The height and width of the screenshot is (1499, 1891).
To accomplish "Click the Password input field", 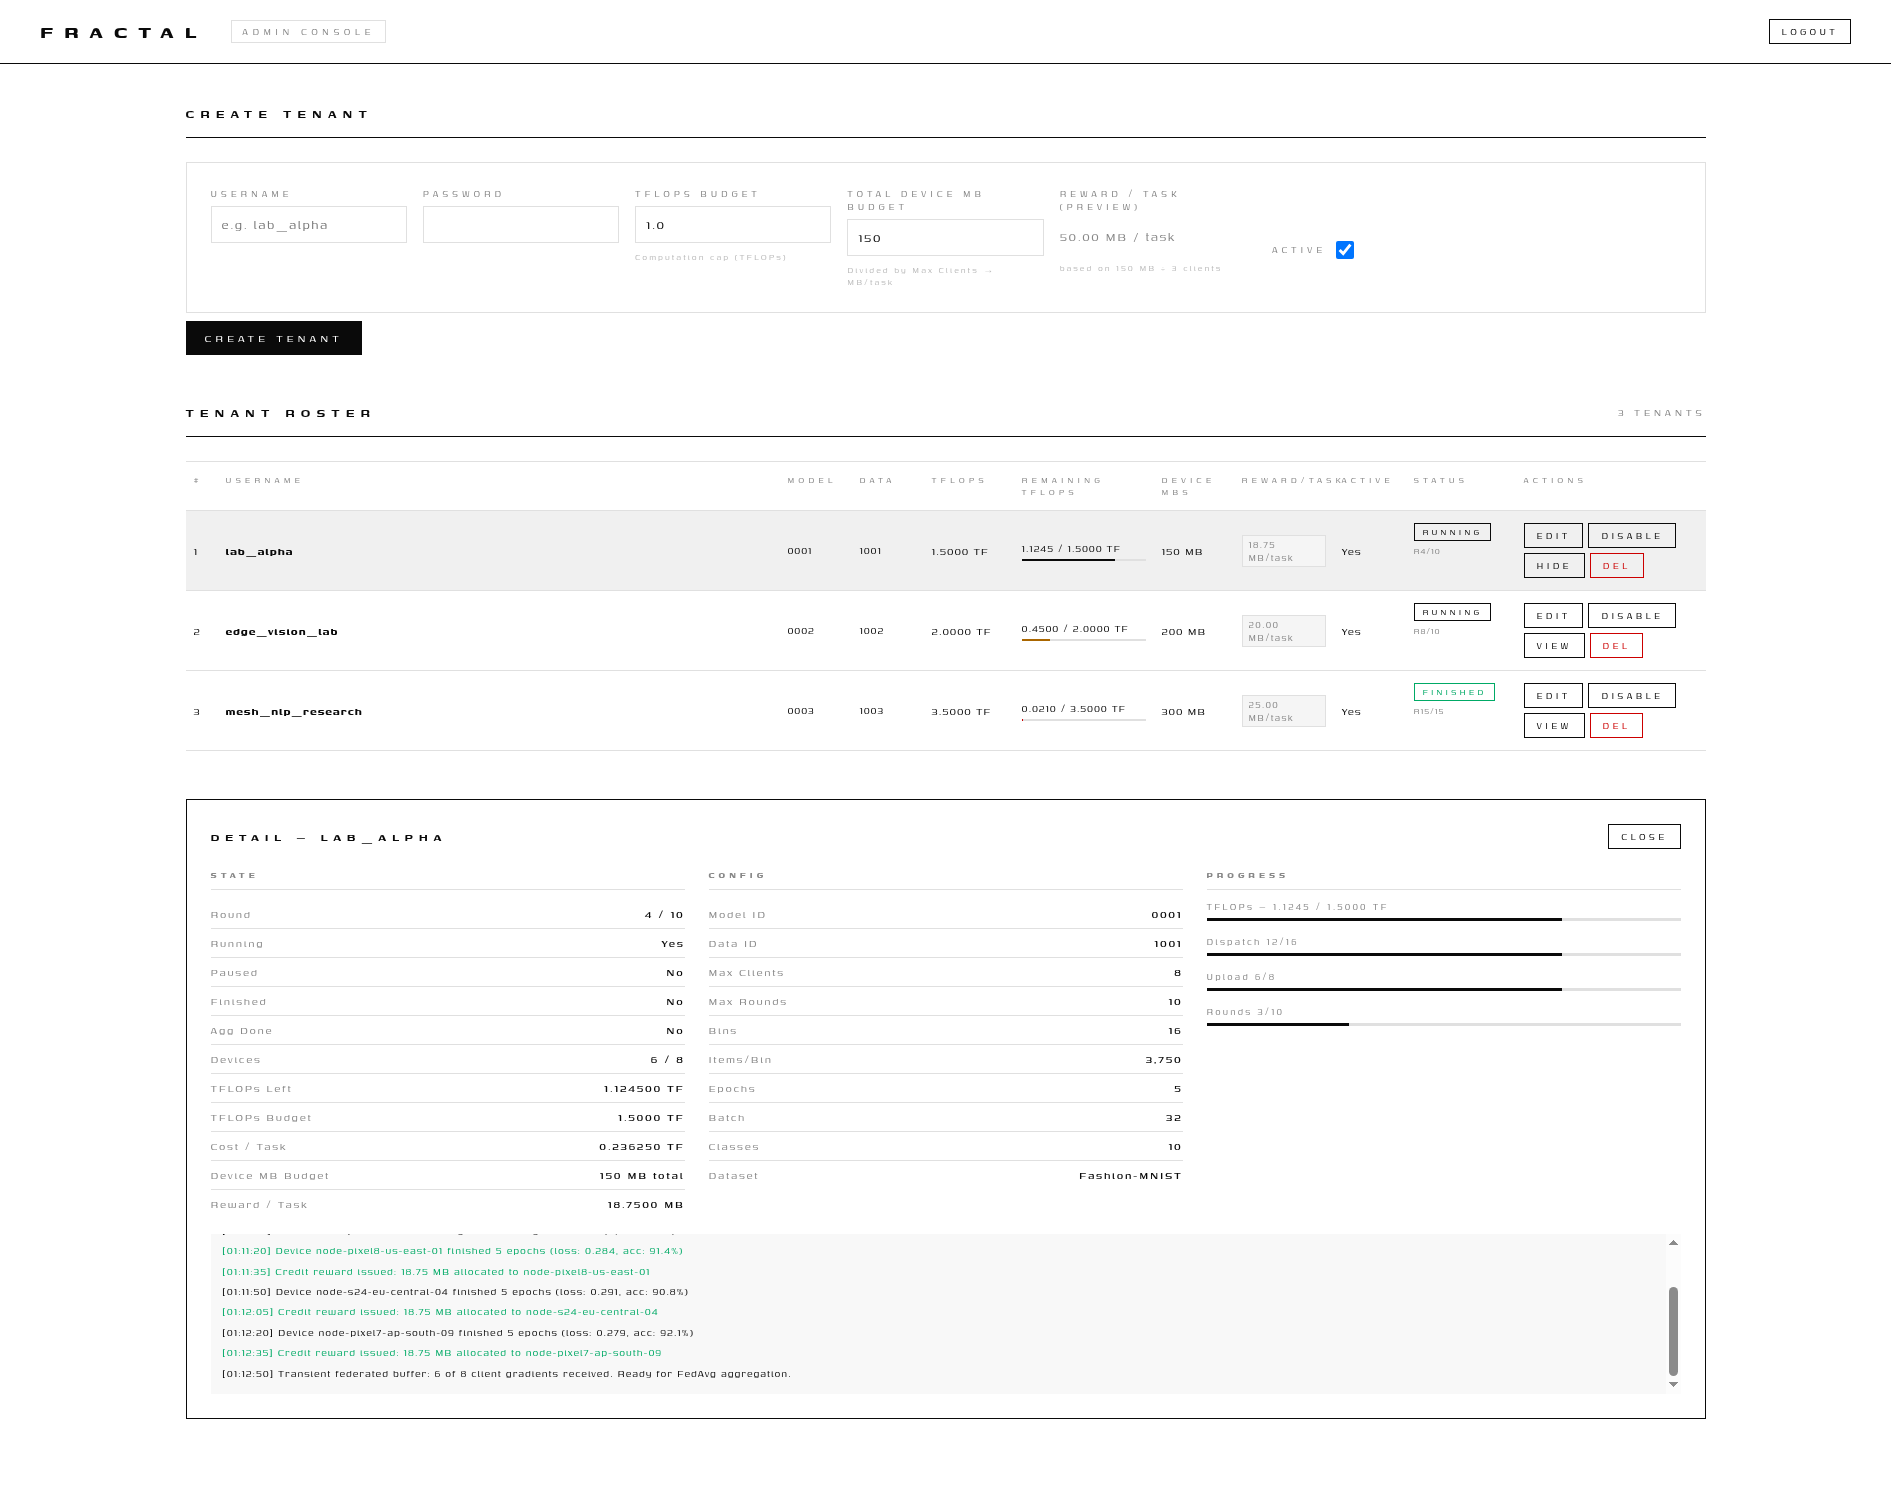I will click(521, 225).
